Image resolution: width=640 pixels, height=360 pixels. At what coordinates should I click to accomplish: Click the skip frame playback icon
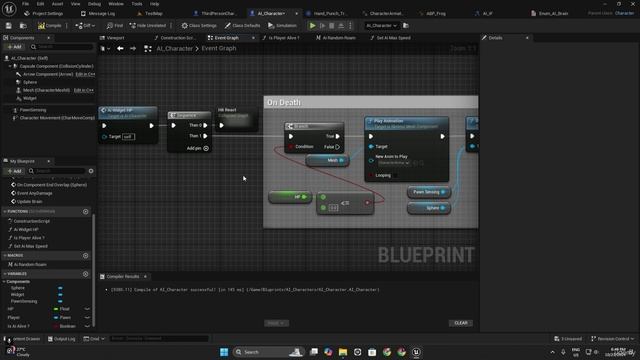(322, 26)
